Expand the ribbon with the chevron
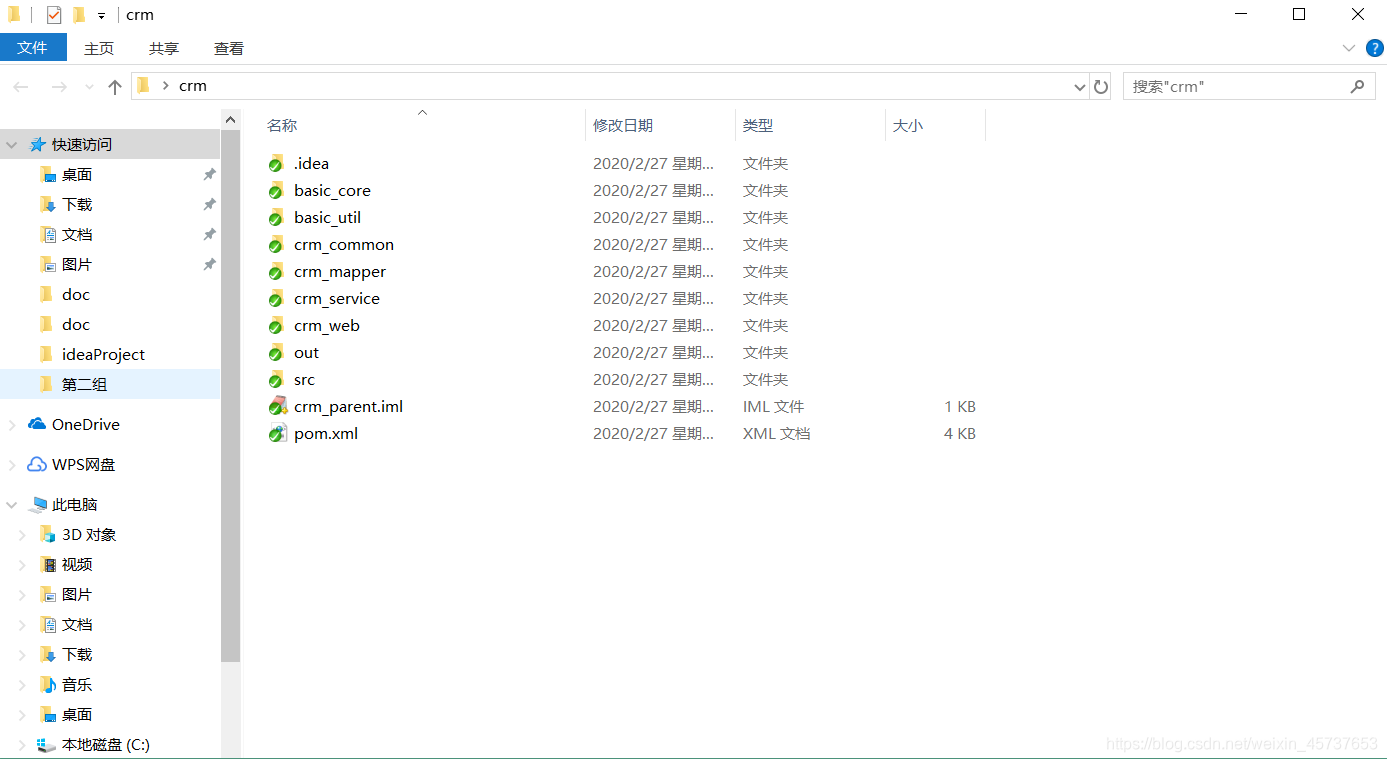Viewport: 1387px width, 762px height. (x=1347, y=48)
